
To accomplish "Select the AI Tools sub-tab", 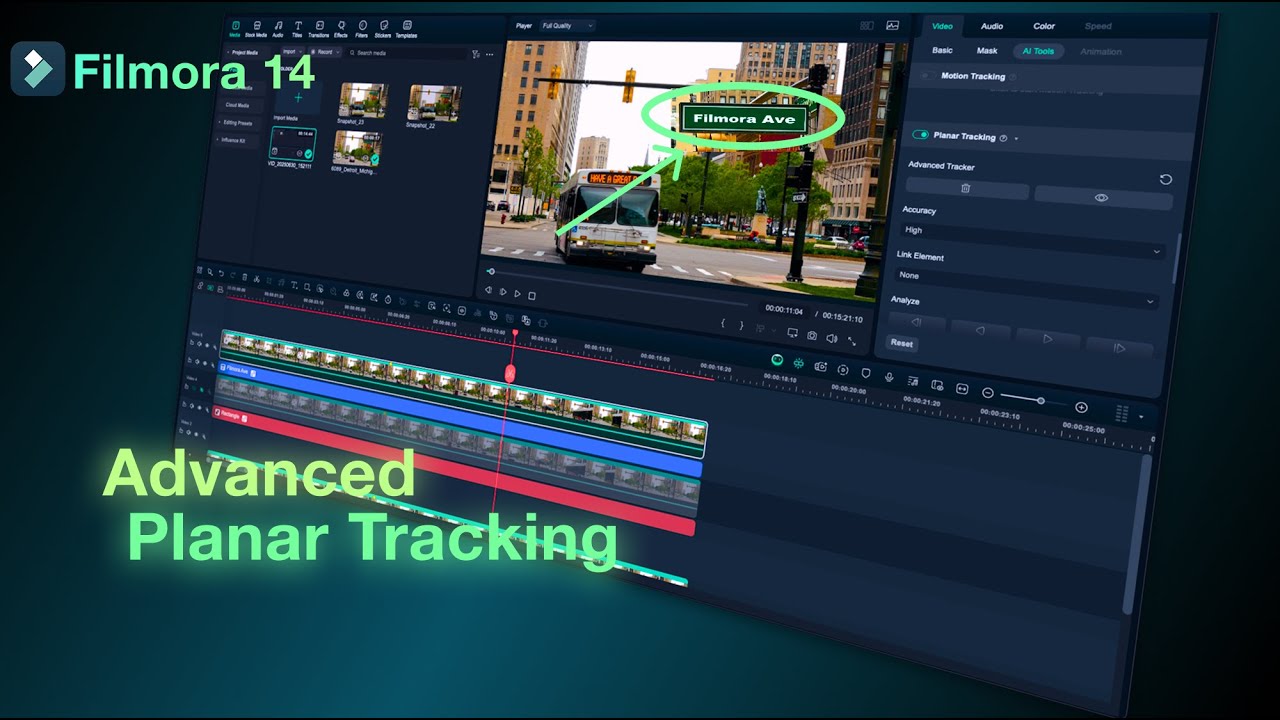I will click(x=1038, y=51).
